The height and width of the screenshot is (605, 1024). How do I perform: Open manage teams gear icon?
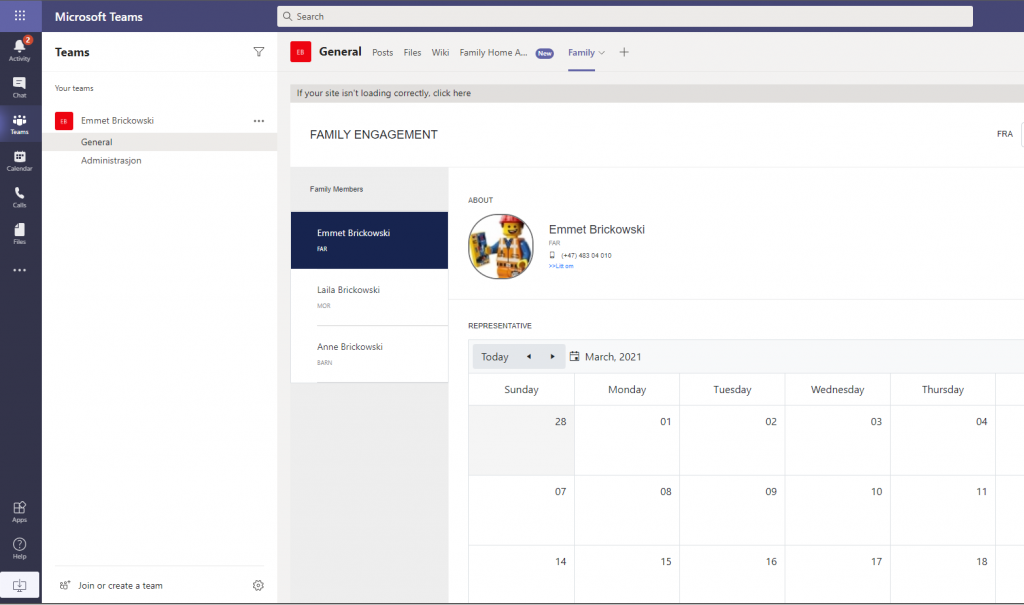point(258,585)
